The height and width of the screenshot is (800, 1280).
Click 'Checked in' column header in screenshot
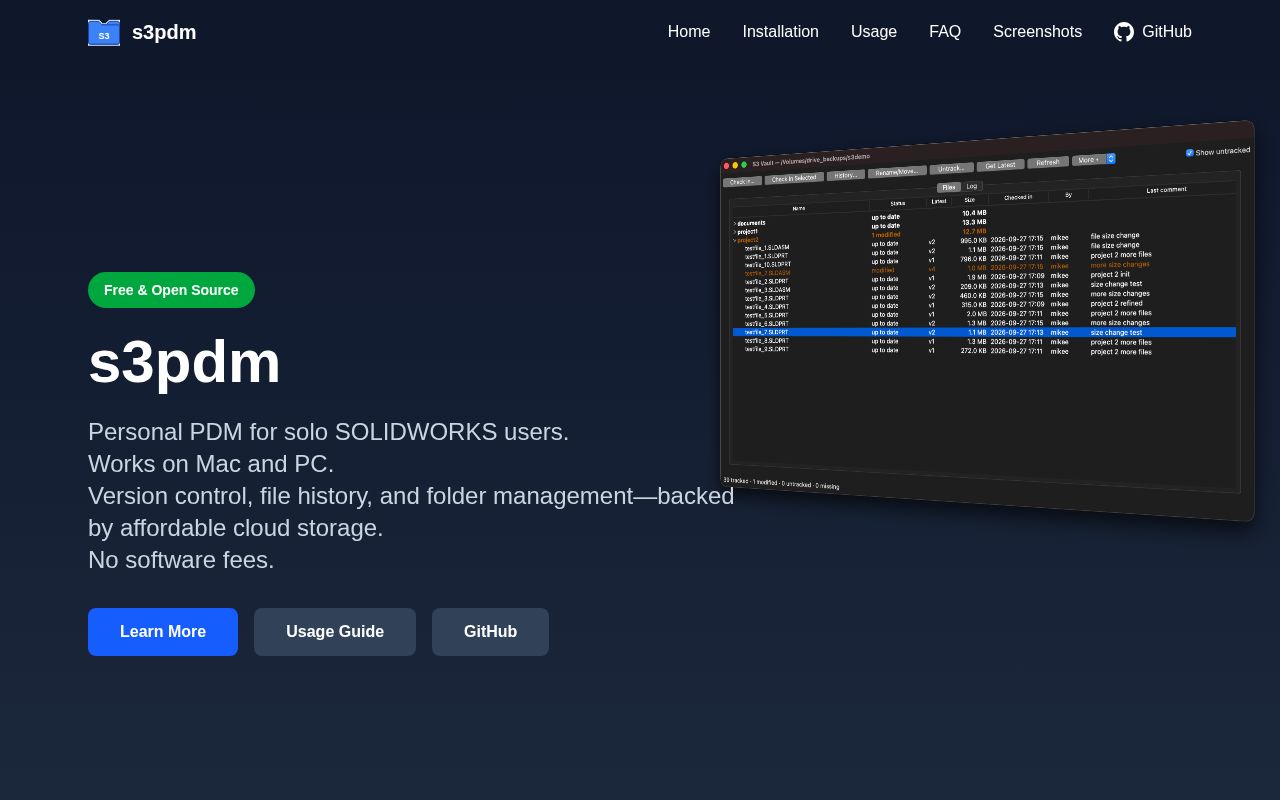1018,197
